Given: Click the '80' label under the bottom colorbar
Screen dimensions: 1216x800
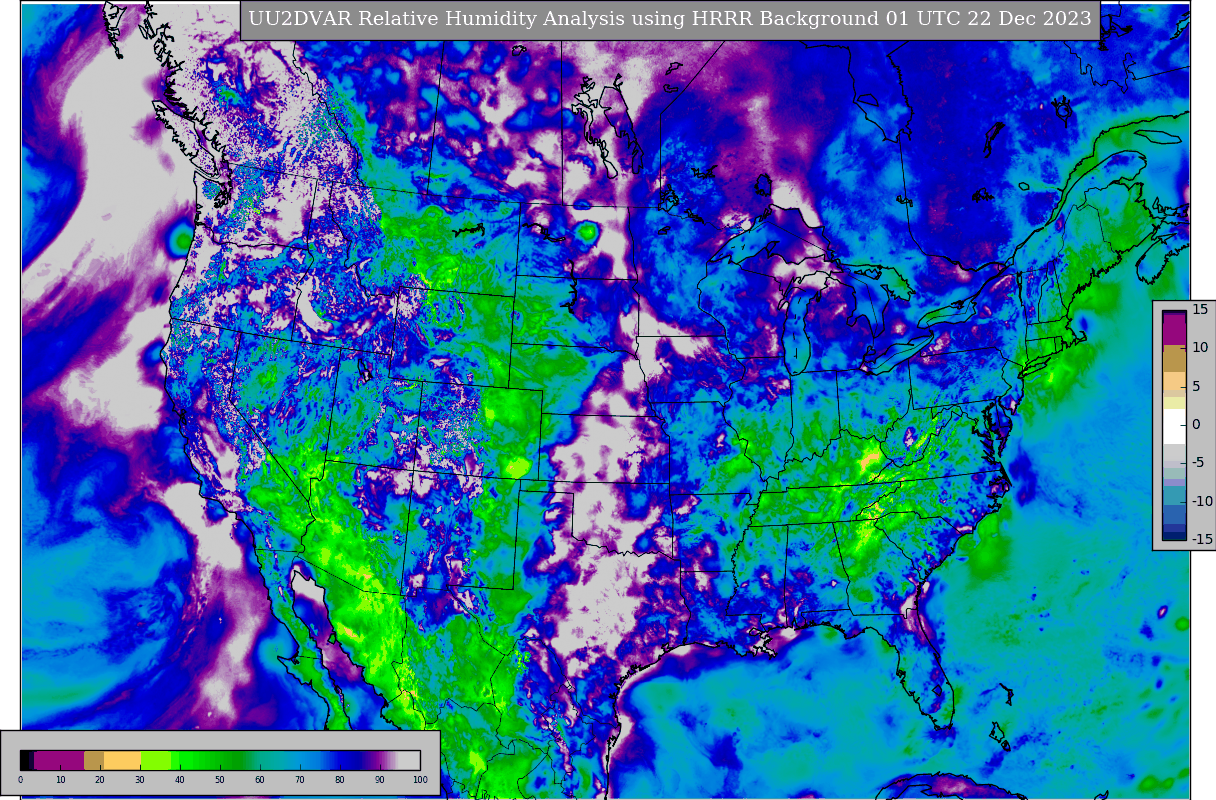Looking at the screenshot, I should pos(340,780).
